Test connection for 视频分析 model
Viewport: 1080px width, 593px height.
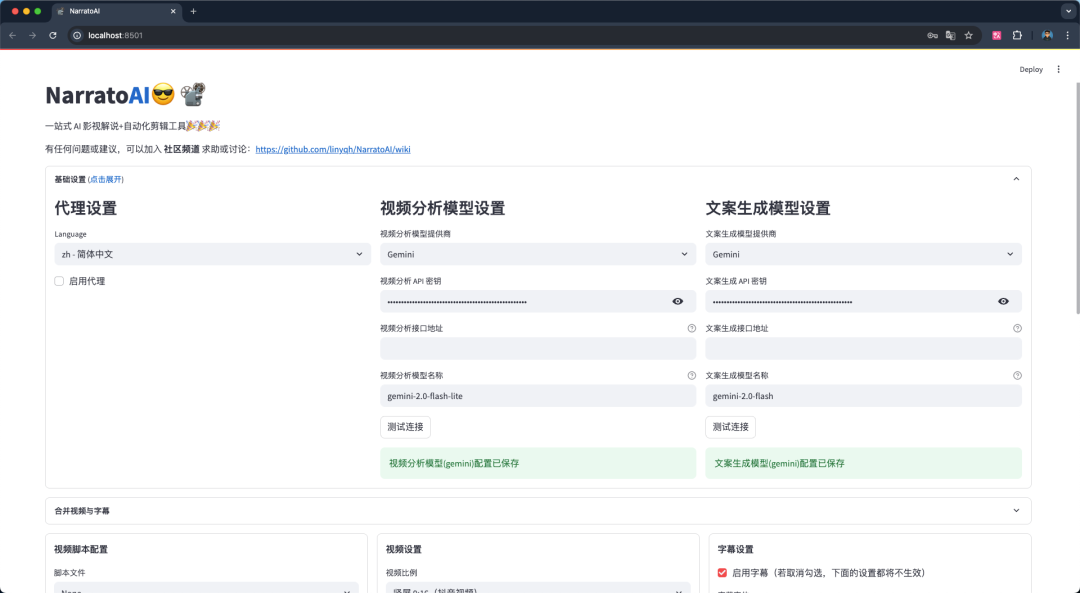click(405, 427)
